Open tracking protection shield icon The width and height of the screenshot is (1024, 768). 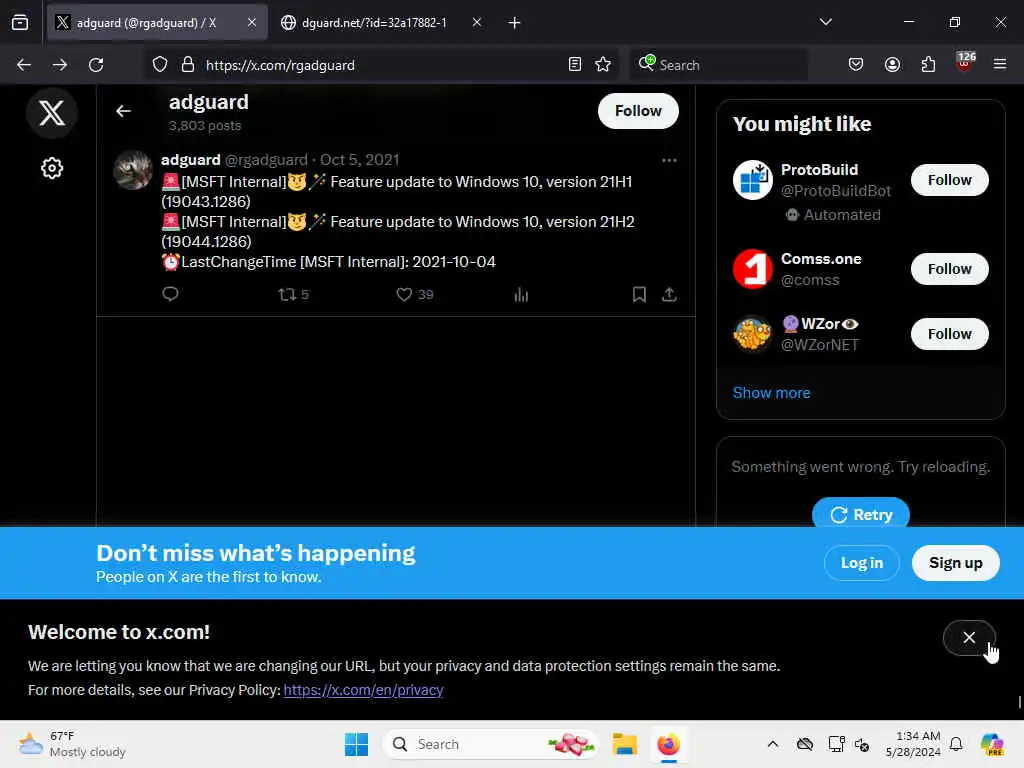[x=160, y=65]
